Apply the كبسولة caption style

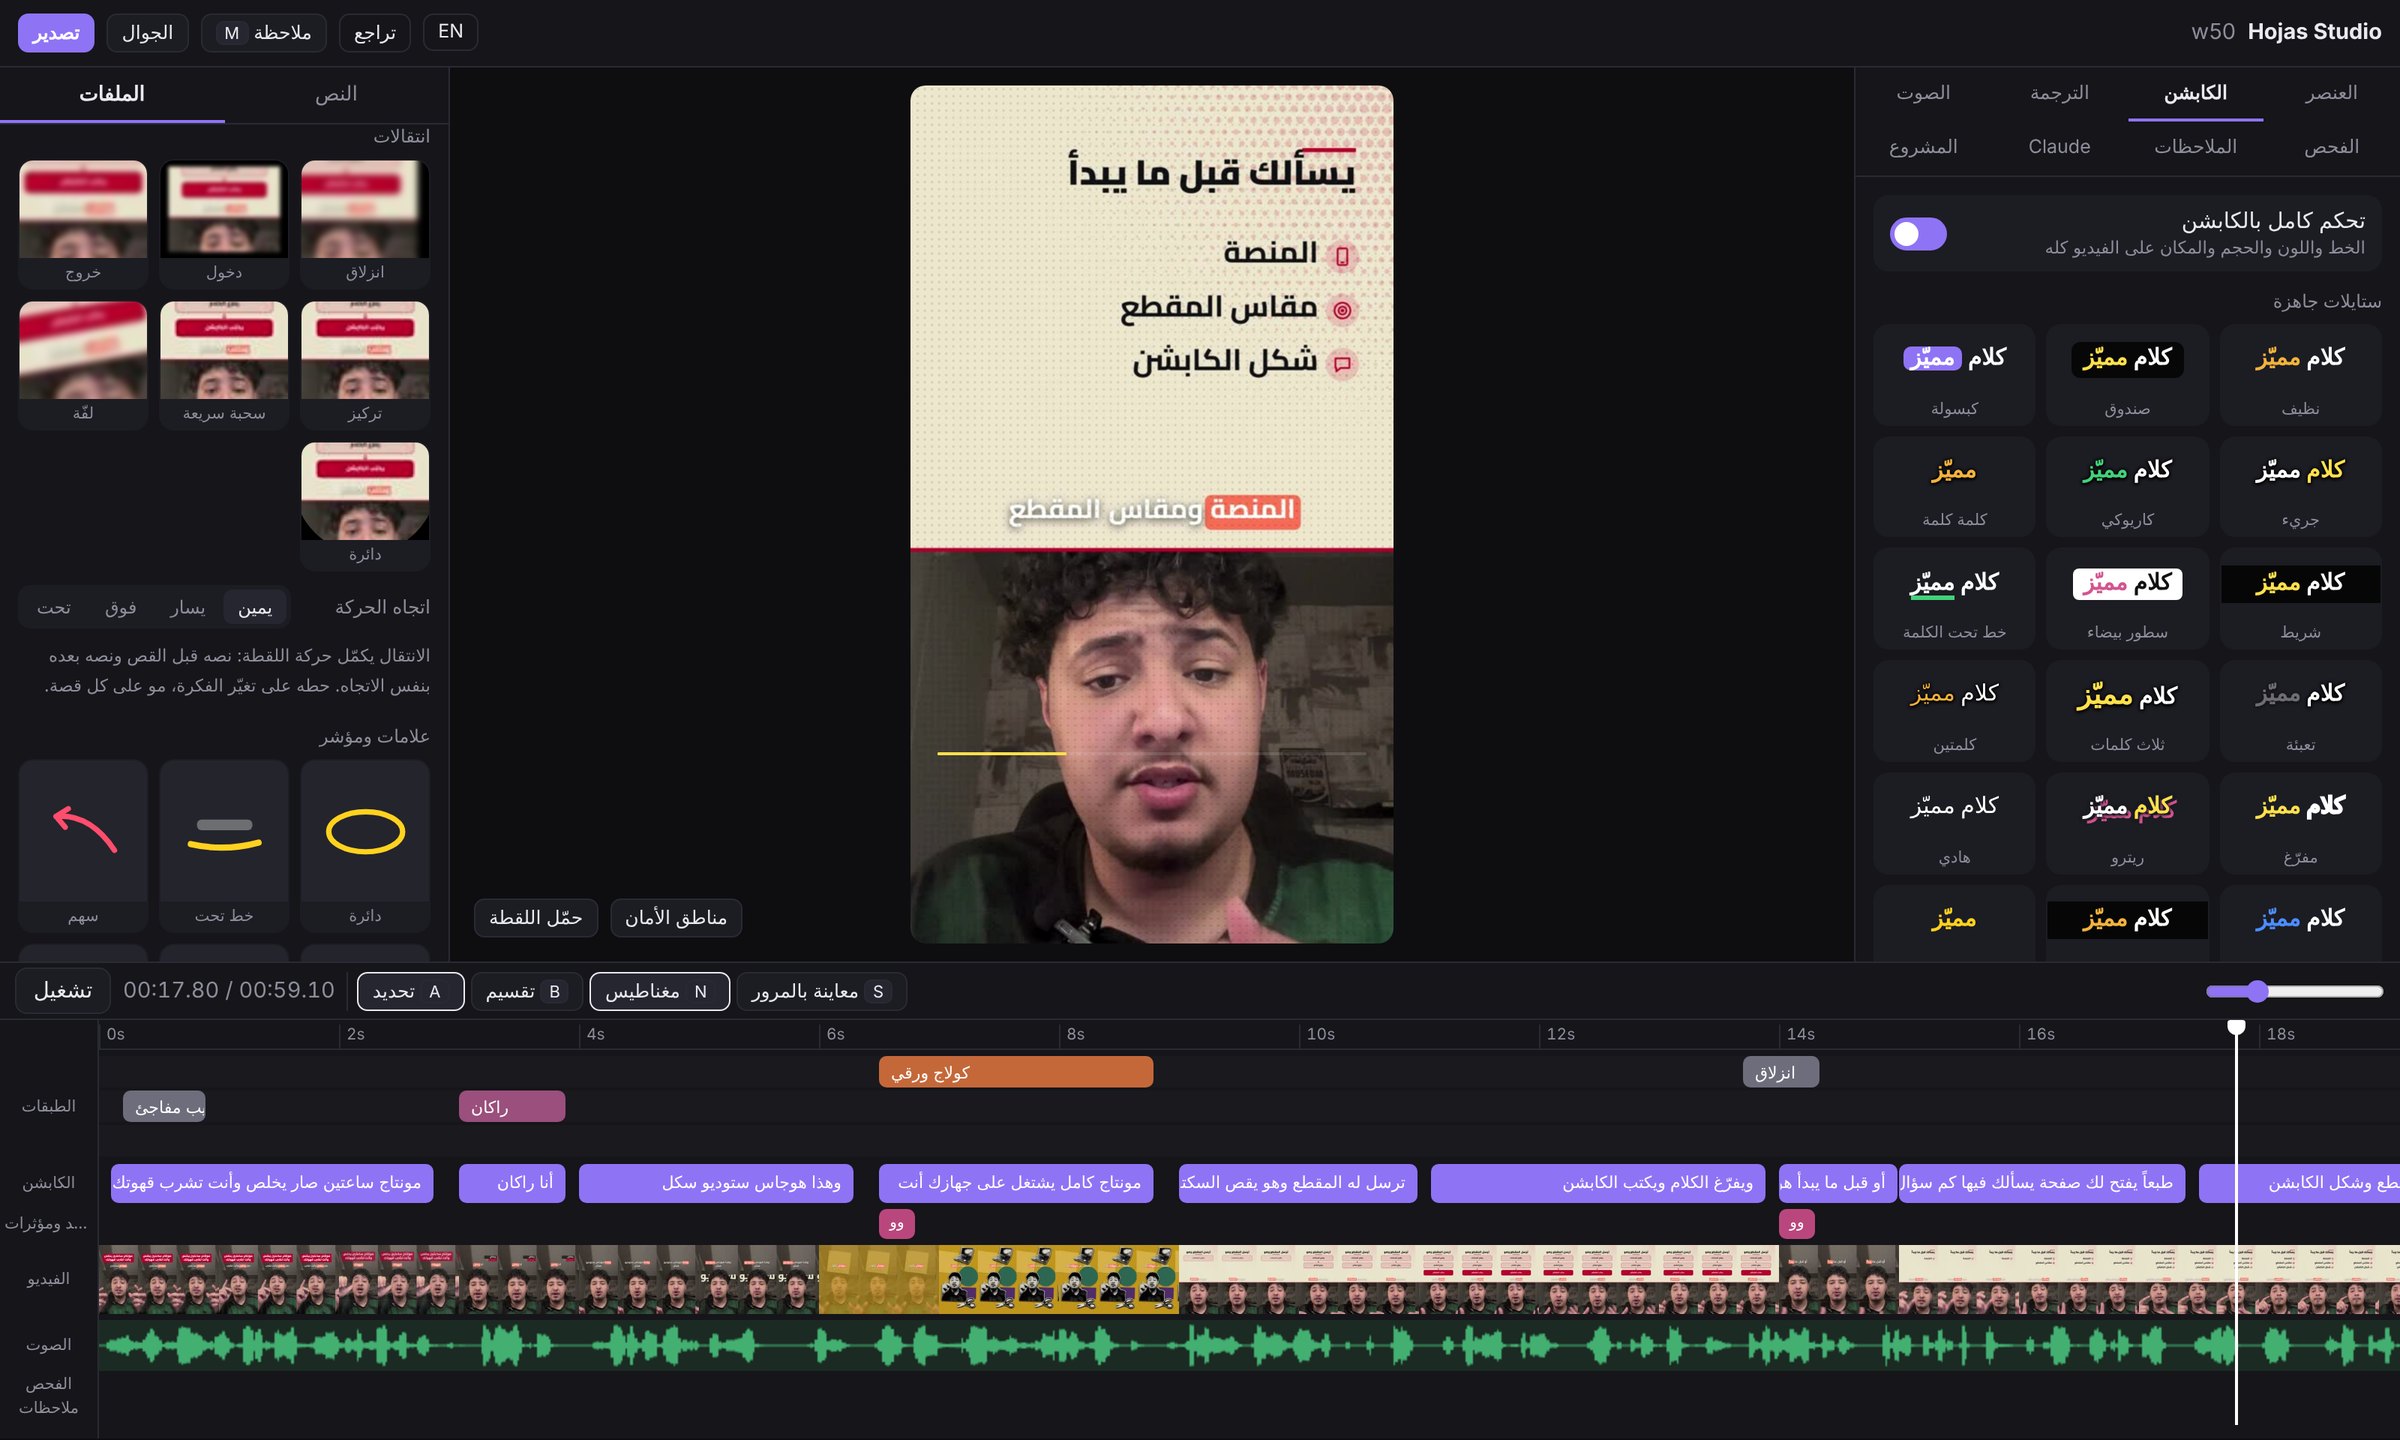[x=1954, y=376]
